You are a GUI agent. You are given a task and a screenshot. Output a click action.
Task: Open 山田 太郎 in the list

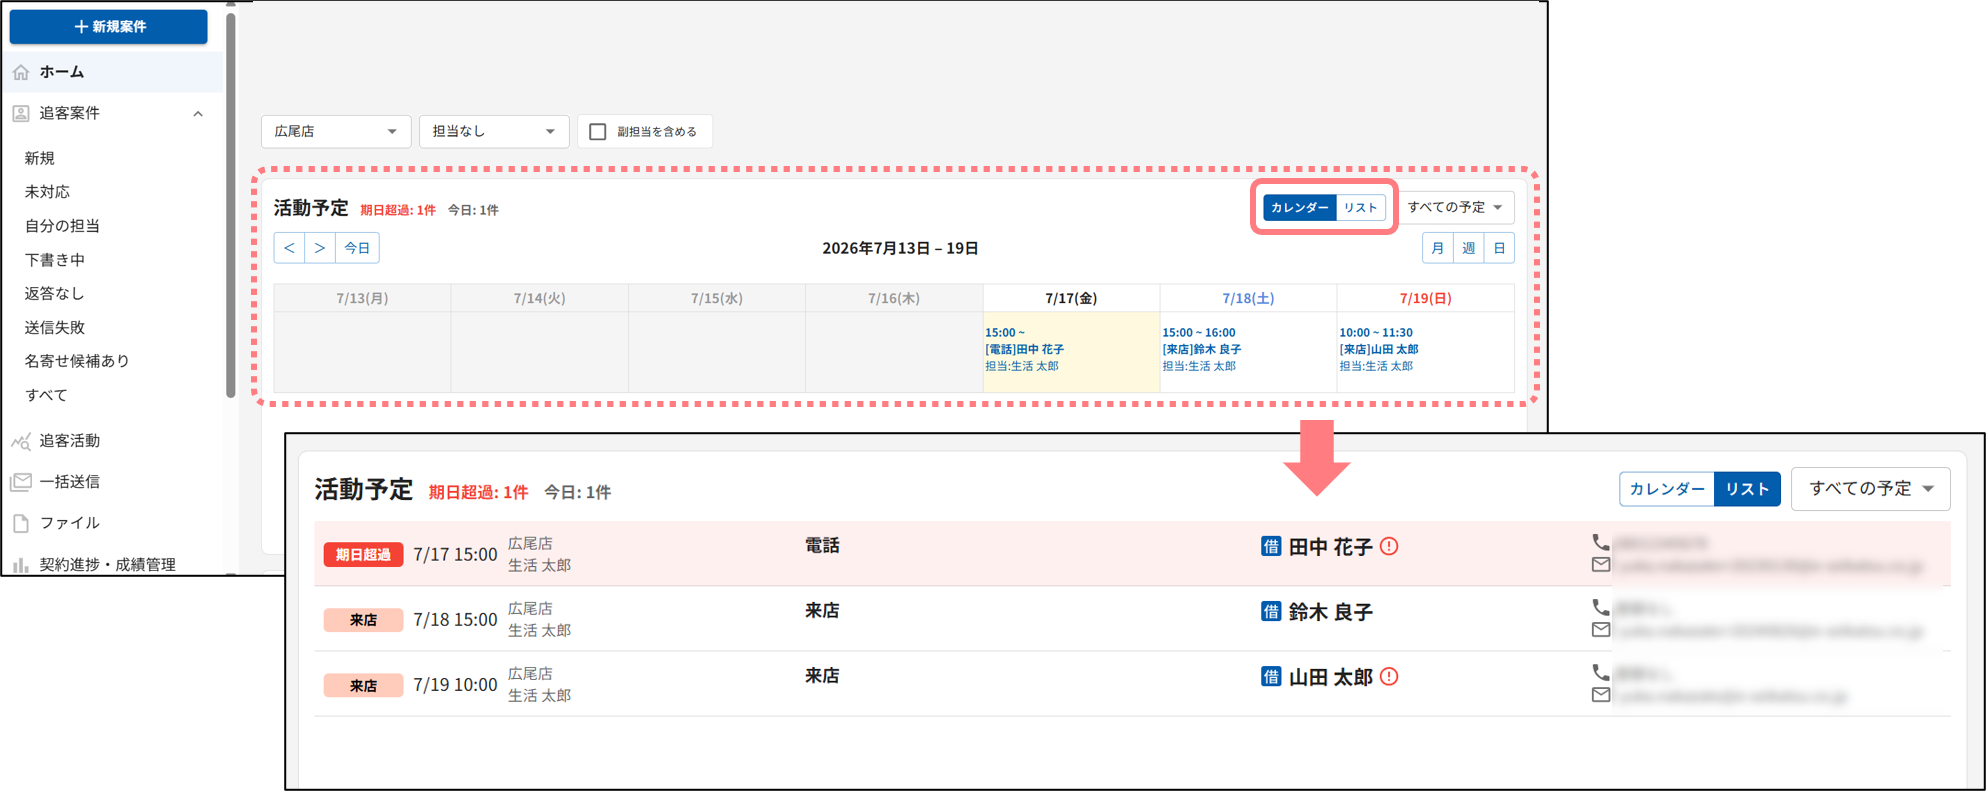click(x=1330, y=677)
